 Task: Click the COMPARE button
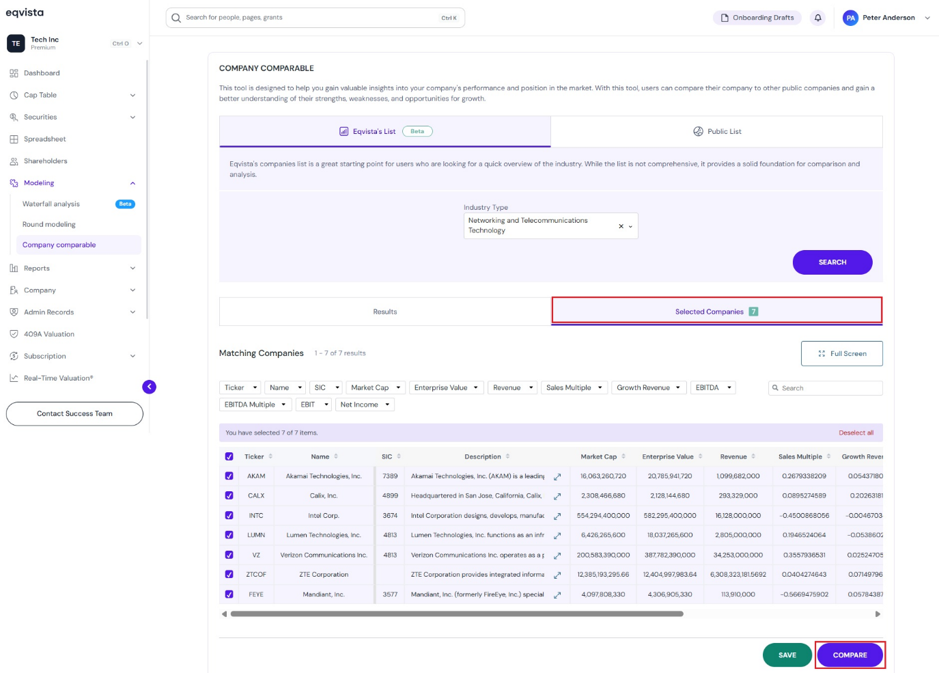pyautogui.click(x=850, y=655)
